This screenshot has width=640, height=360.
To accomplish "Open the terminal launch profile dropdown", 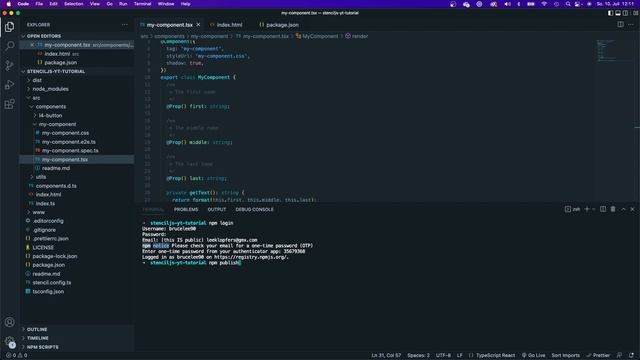I will (x=593, y=209).
